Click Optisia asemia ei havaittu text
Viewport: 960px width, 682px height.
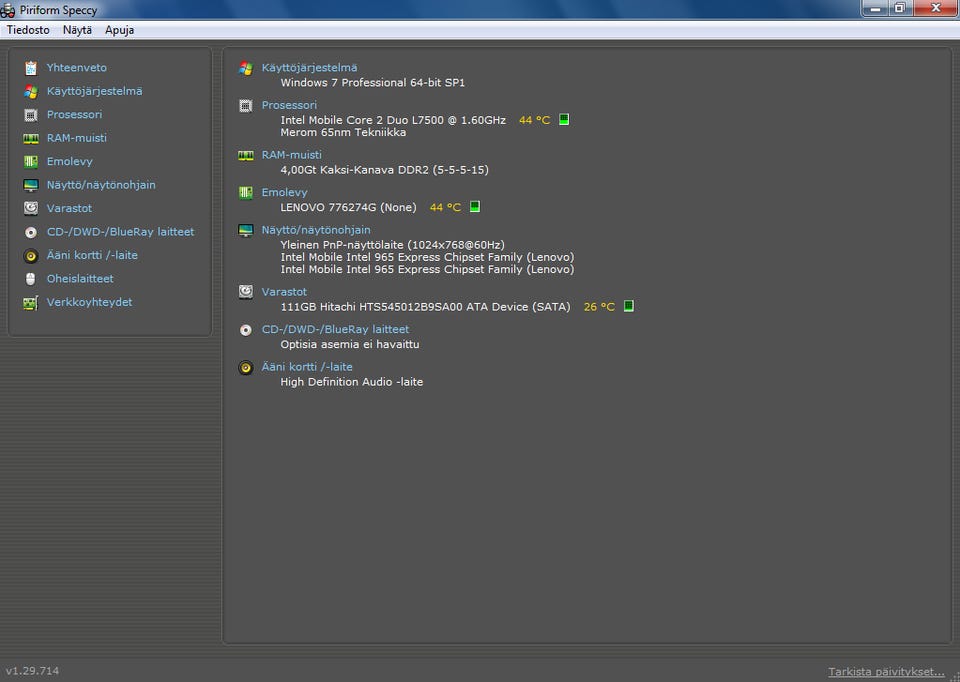pyautogui.click(x=350, y=344)
